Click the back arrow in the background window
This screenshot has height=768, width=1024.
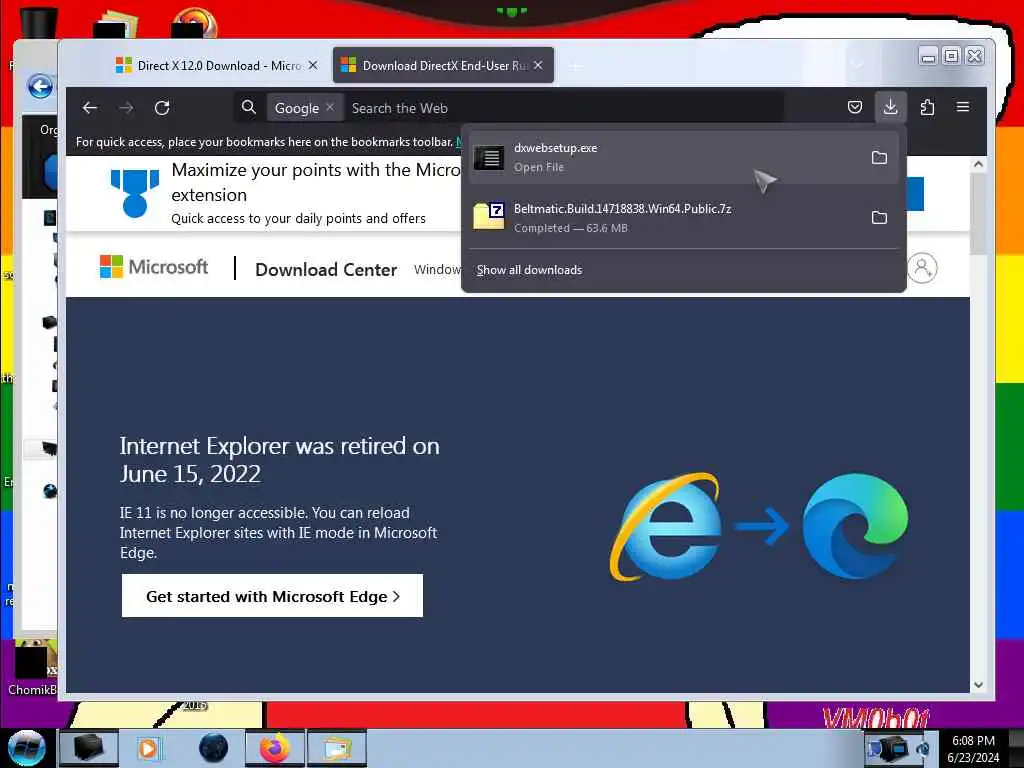pos(40,86)
